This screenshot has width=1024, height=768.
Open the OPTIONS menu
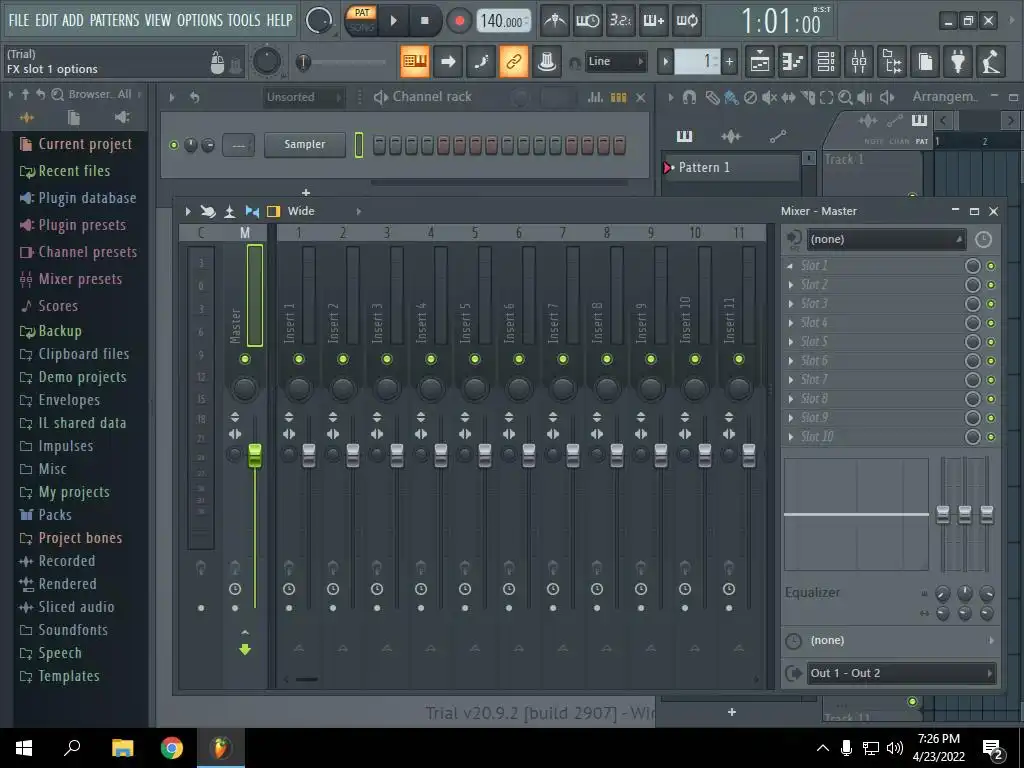tap(200, 20)
